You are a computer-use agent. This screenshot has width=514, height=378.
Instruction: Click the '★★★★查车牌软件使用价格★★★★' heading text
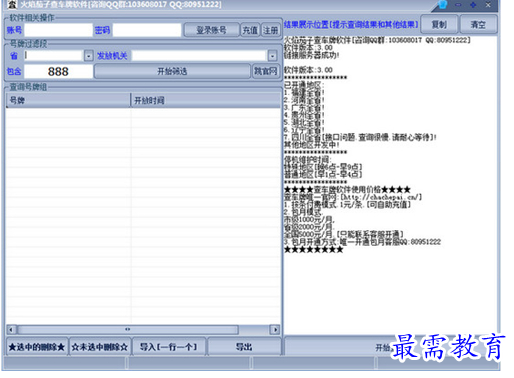point(347,189)
